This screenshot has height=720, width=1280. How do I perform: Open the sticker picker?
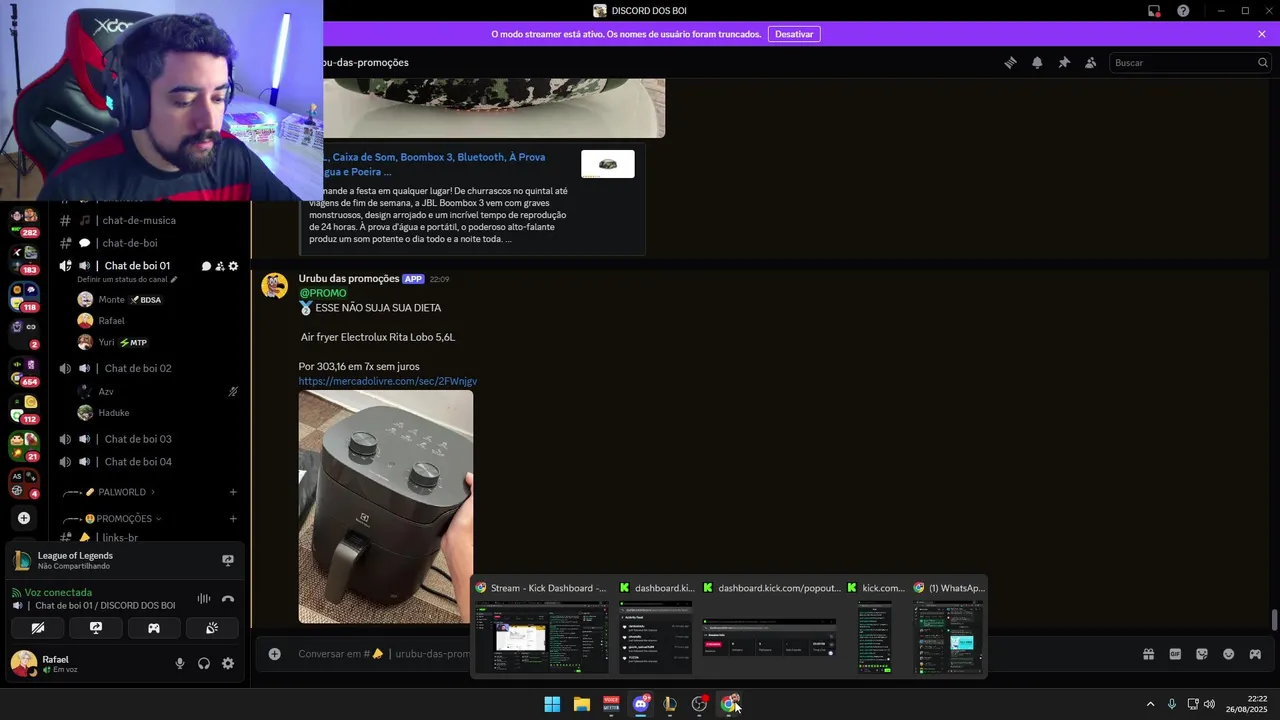tap(1202, 654)
